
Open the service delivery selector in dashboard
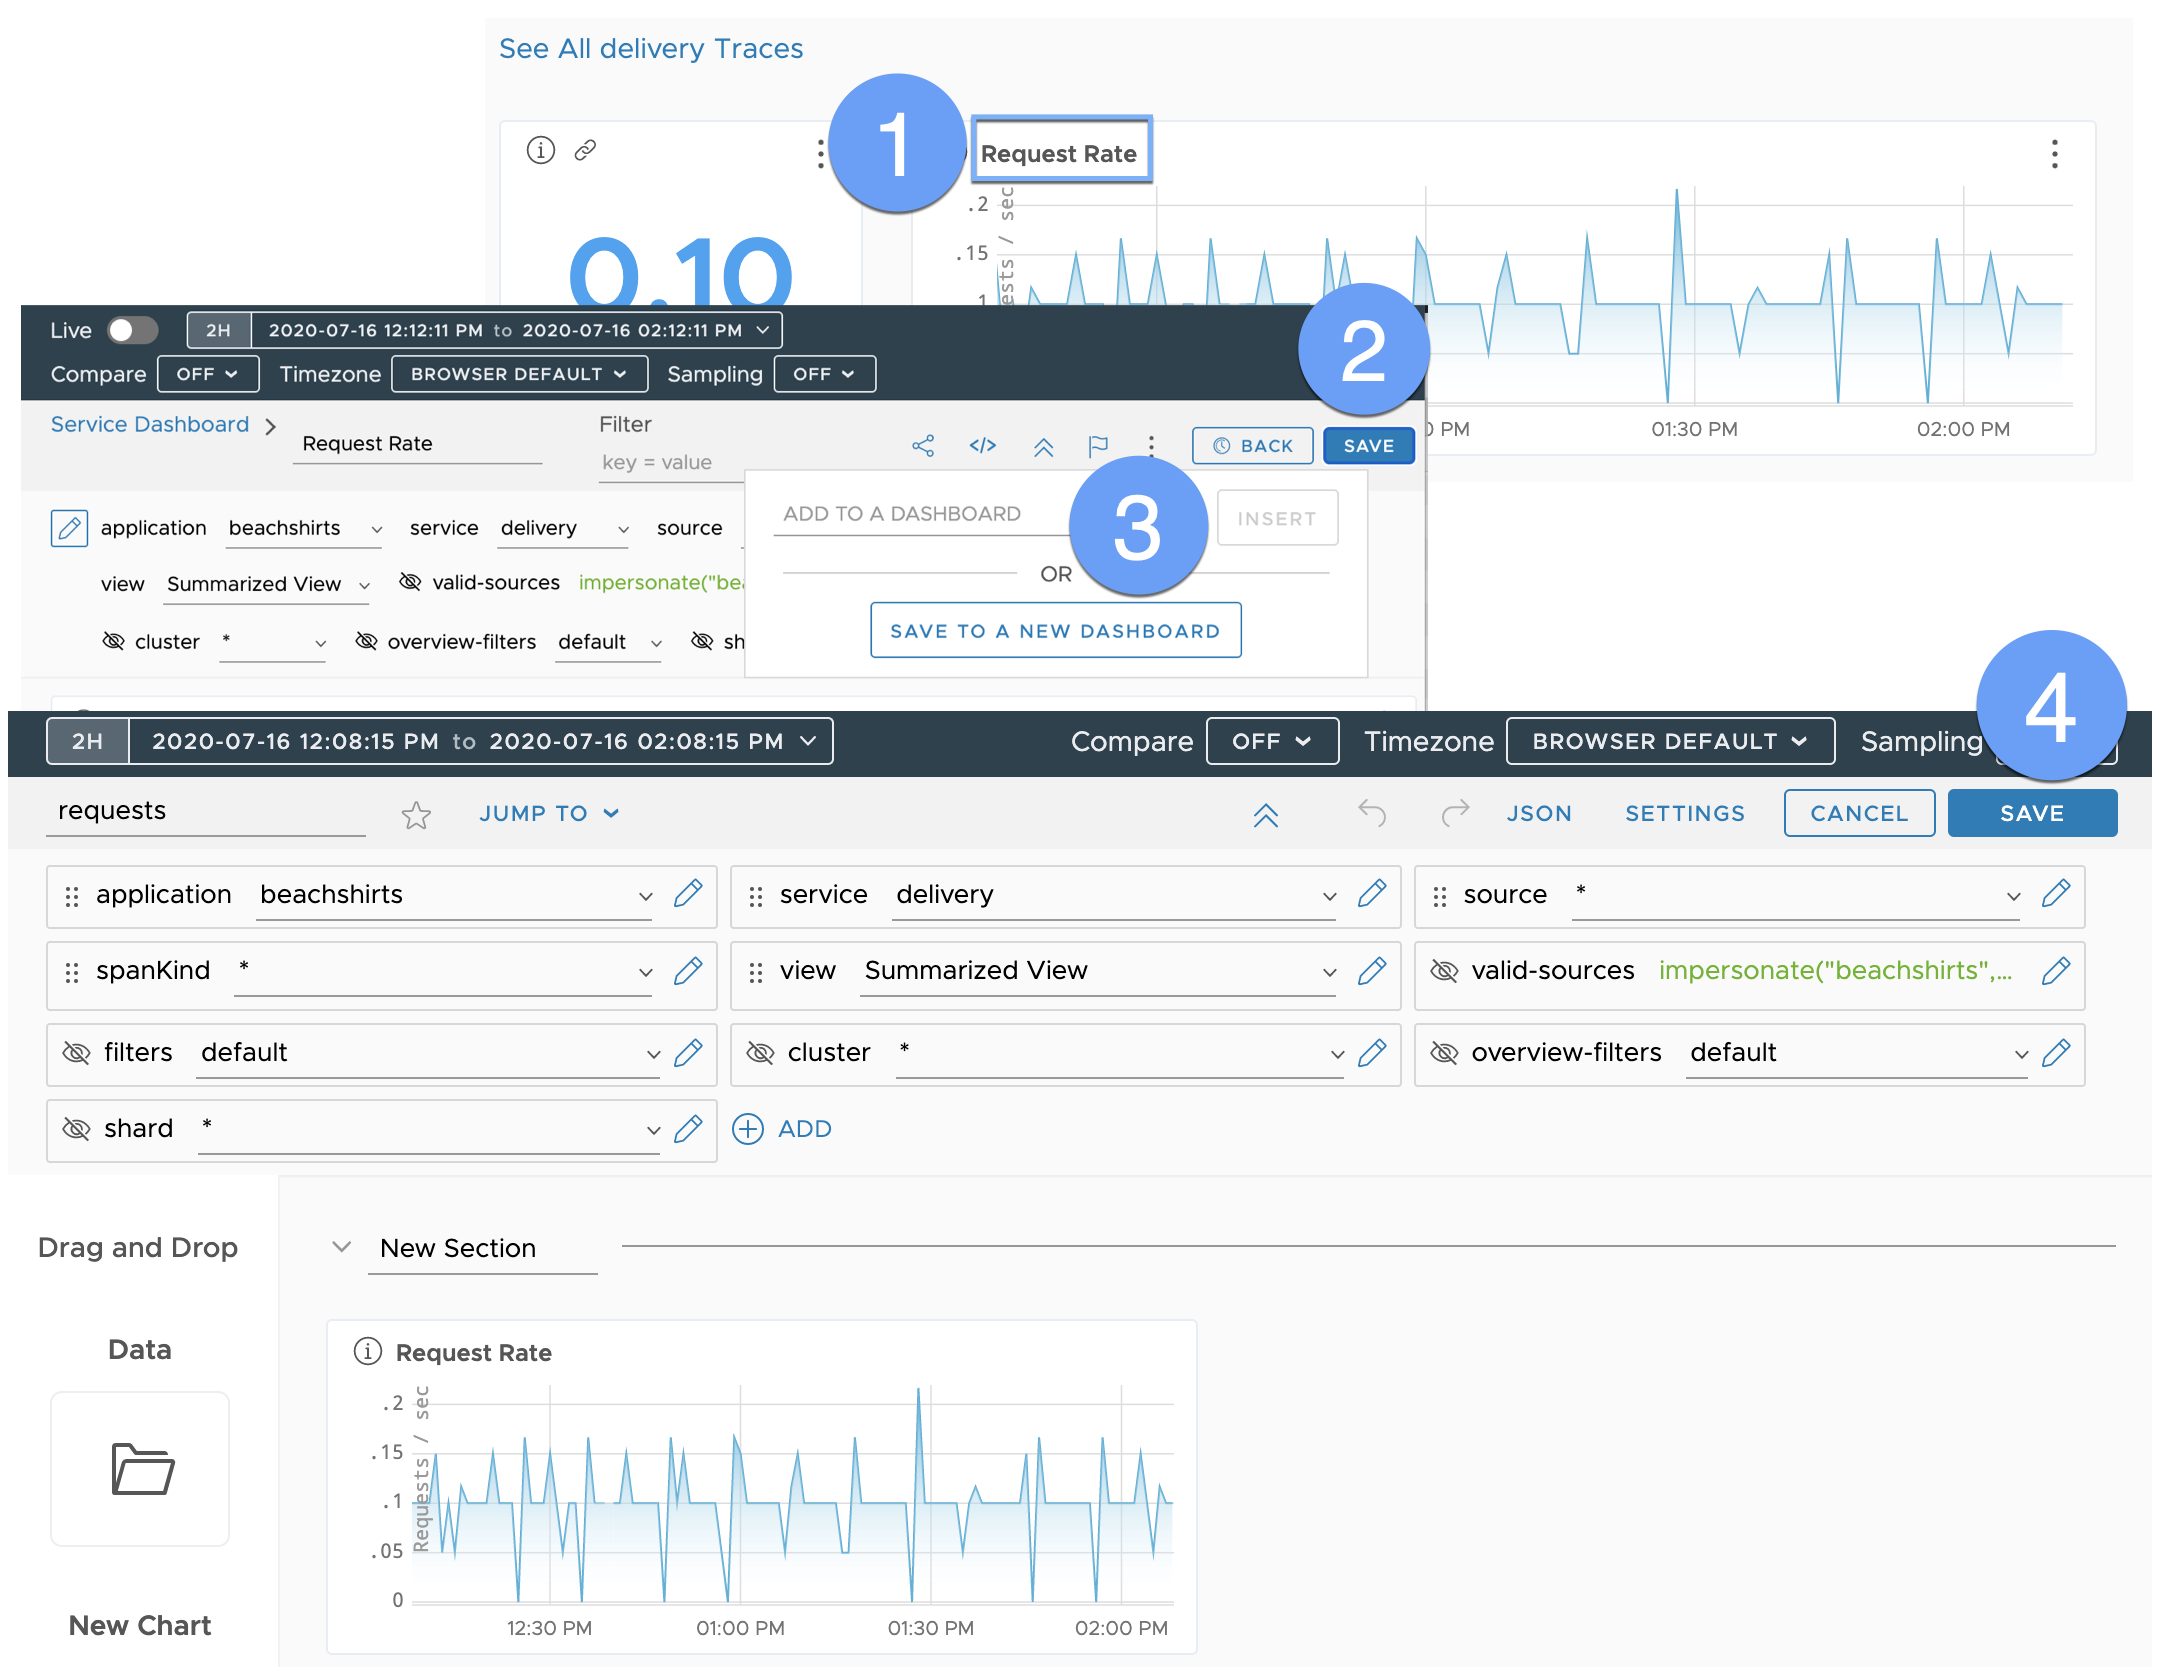coord(1115,894)
